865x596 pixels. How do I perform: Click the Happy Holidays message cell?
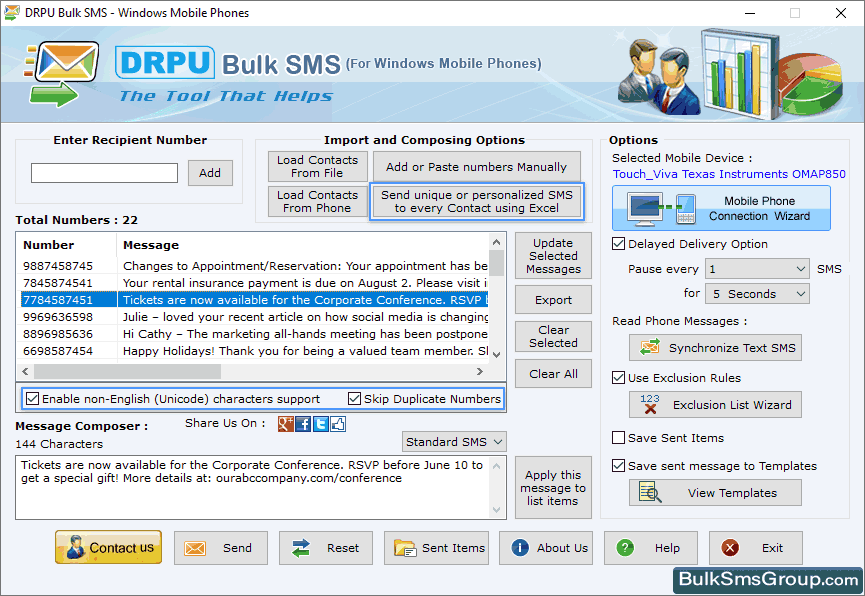coord(305,352)
